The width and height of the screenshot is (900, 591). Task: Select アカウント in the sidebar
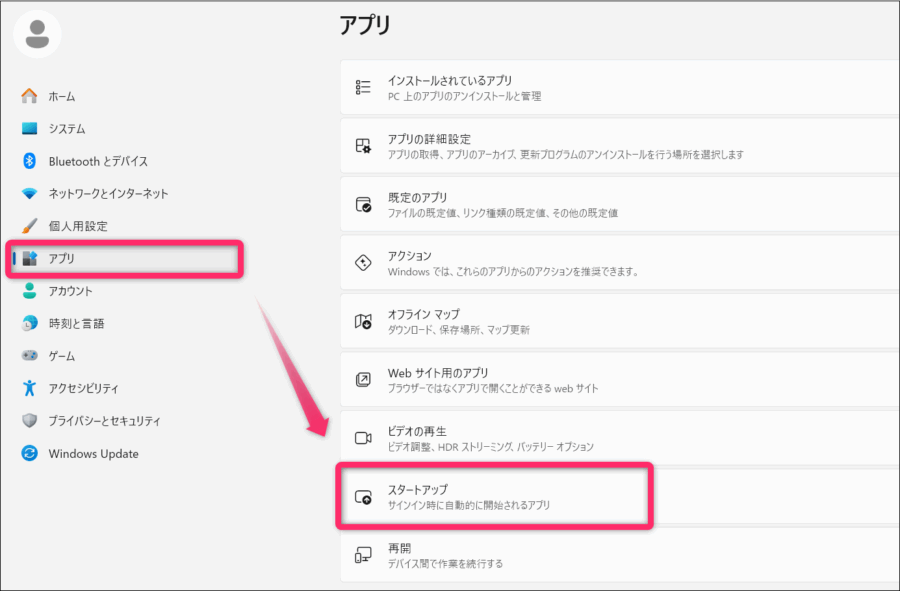pyautogui.click(x=74, y=291)
